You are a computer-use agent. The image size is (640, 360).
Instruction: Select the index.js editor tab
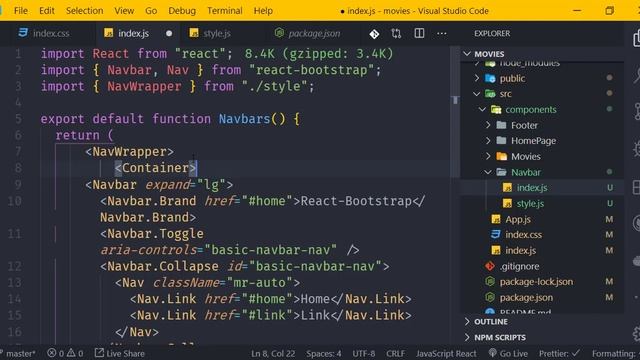point(133,33)
